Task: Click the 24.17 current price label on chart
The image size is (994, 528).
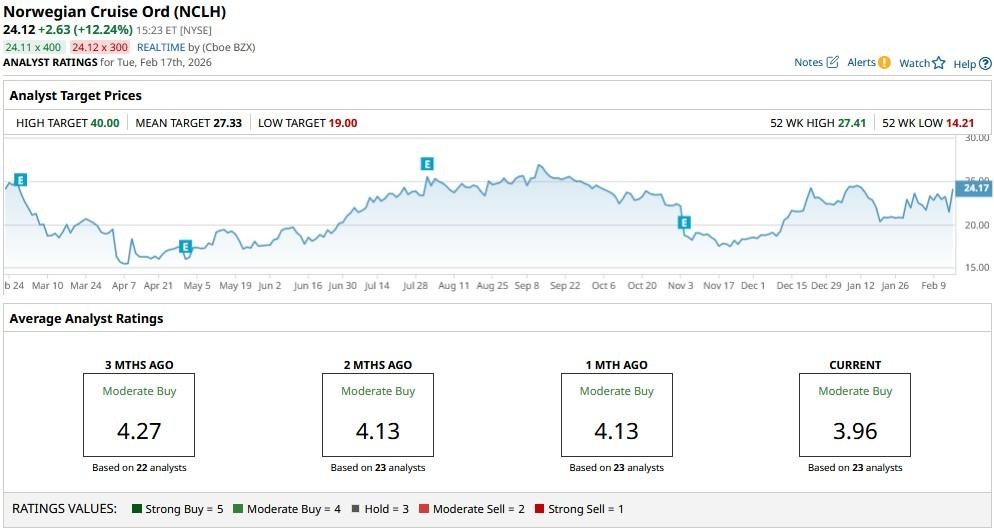Action: pos(974,188)
